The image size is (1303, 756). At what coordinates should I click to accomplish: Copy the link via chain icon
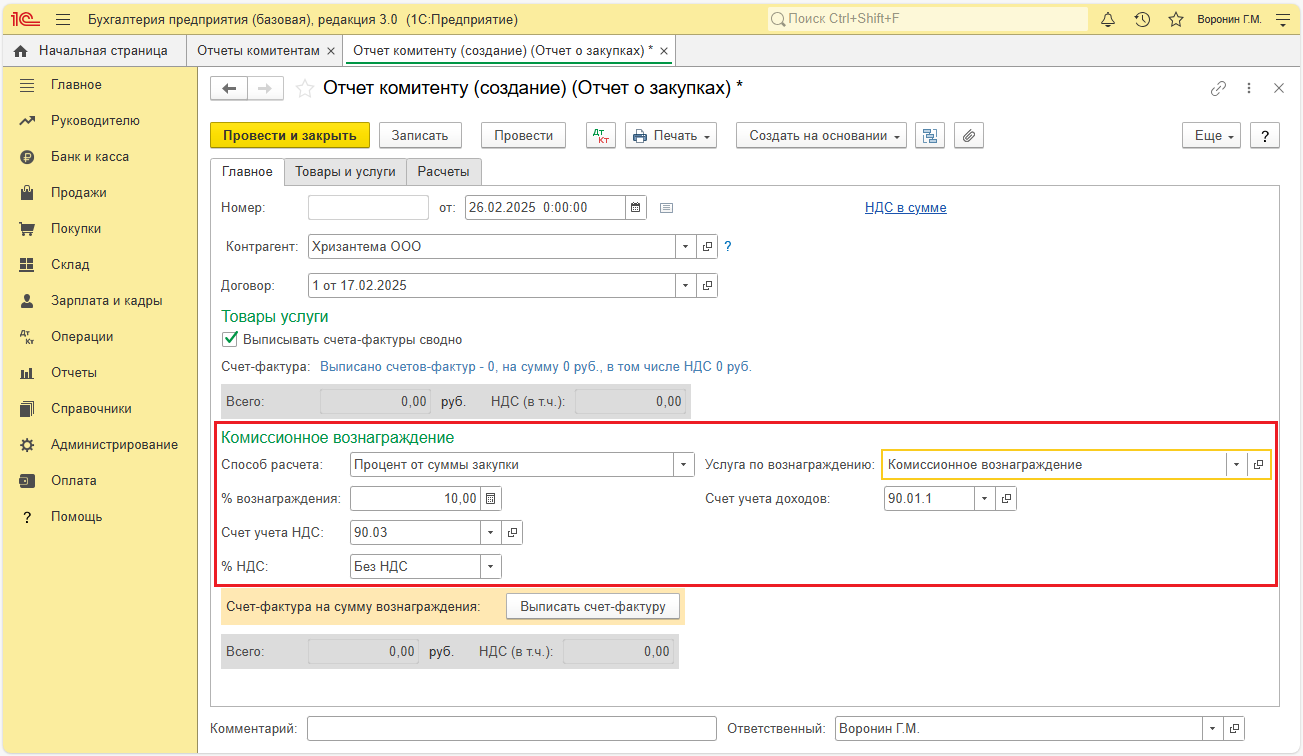tap(1218, 88)
